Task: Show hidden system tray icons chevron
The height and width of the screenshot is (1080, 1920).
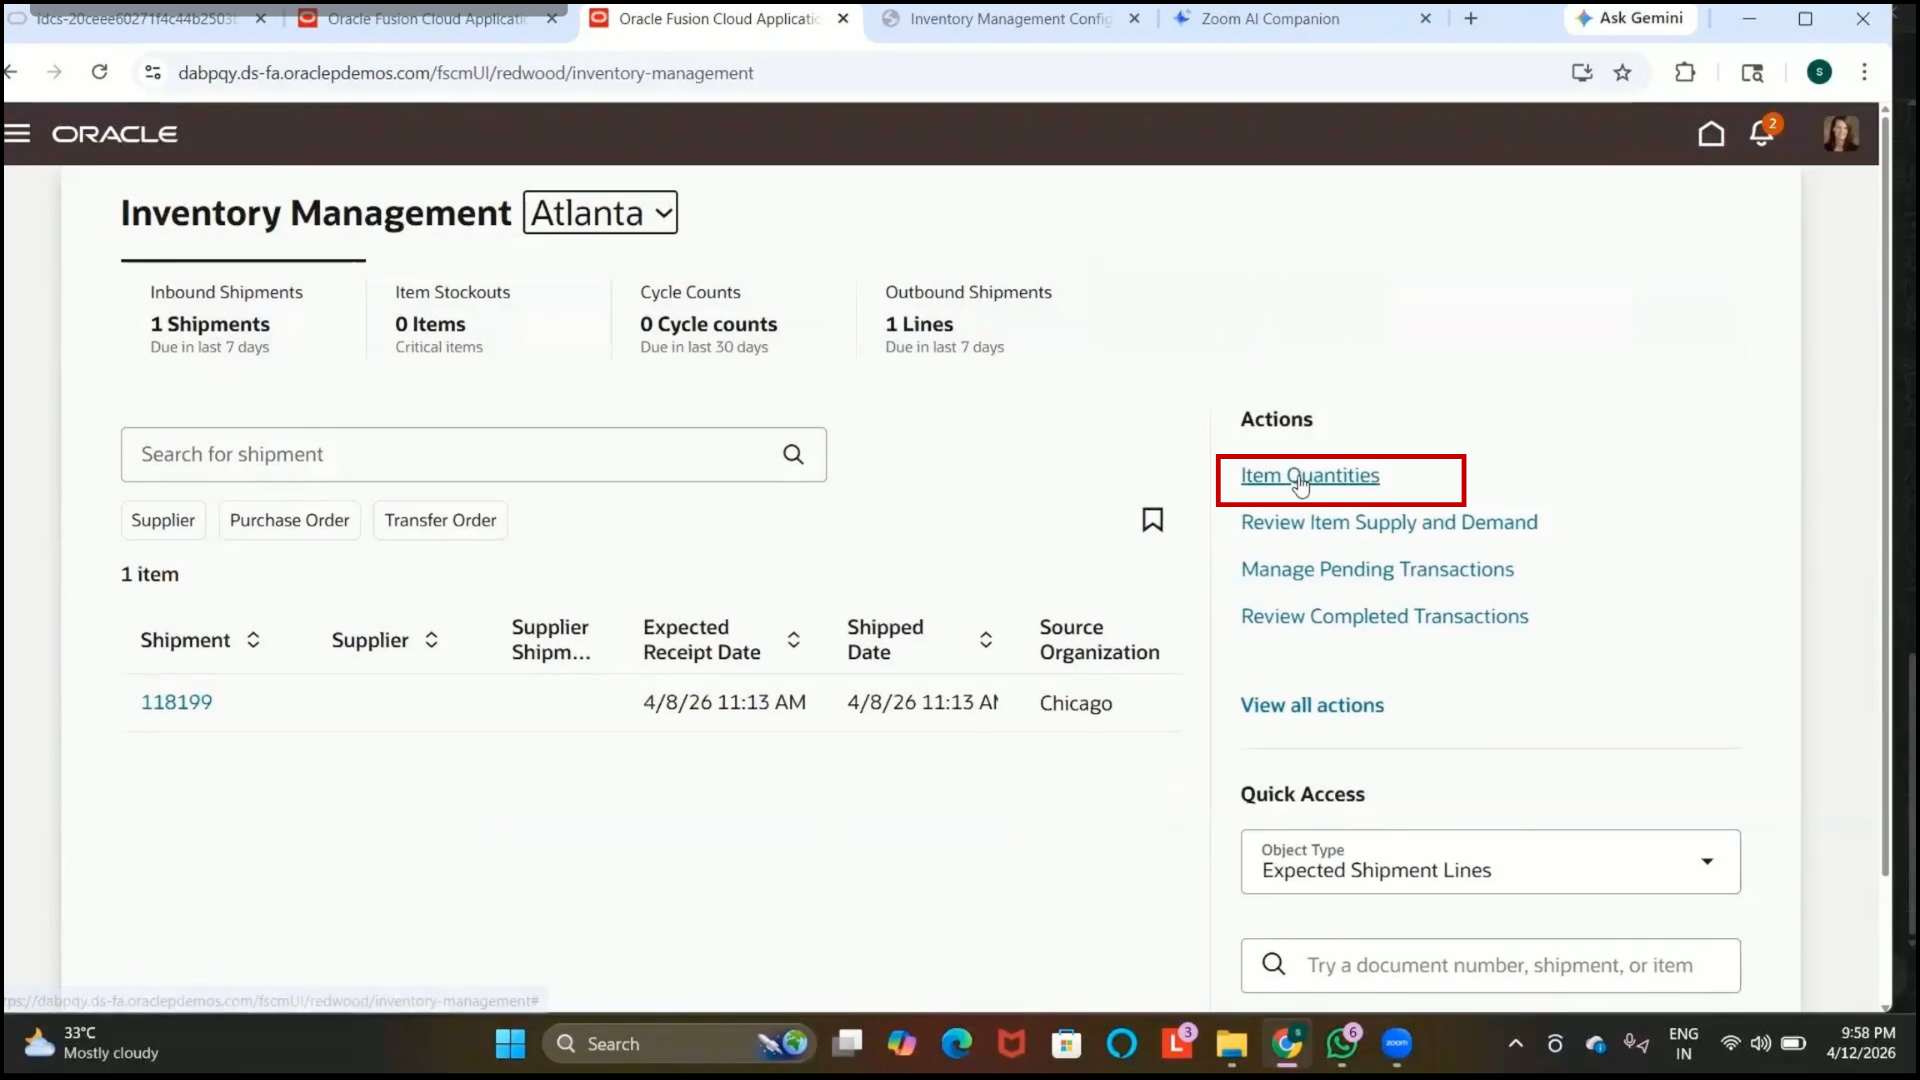Action: (1515, 1044)
